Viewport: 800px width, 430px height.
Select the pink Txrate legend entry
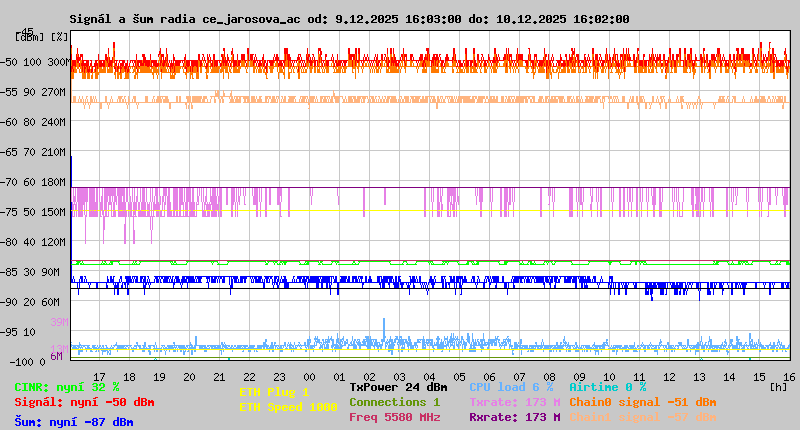[x=514, y=402]
